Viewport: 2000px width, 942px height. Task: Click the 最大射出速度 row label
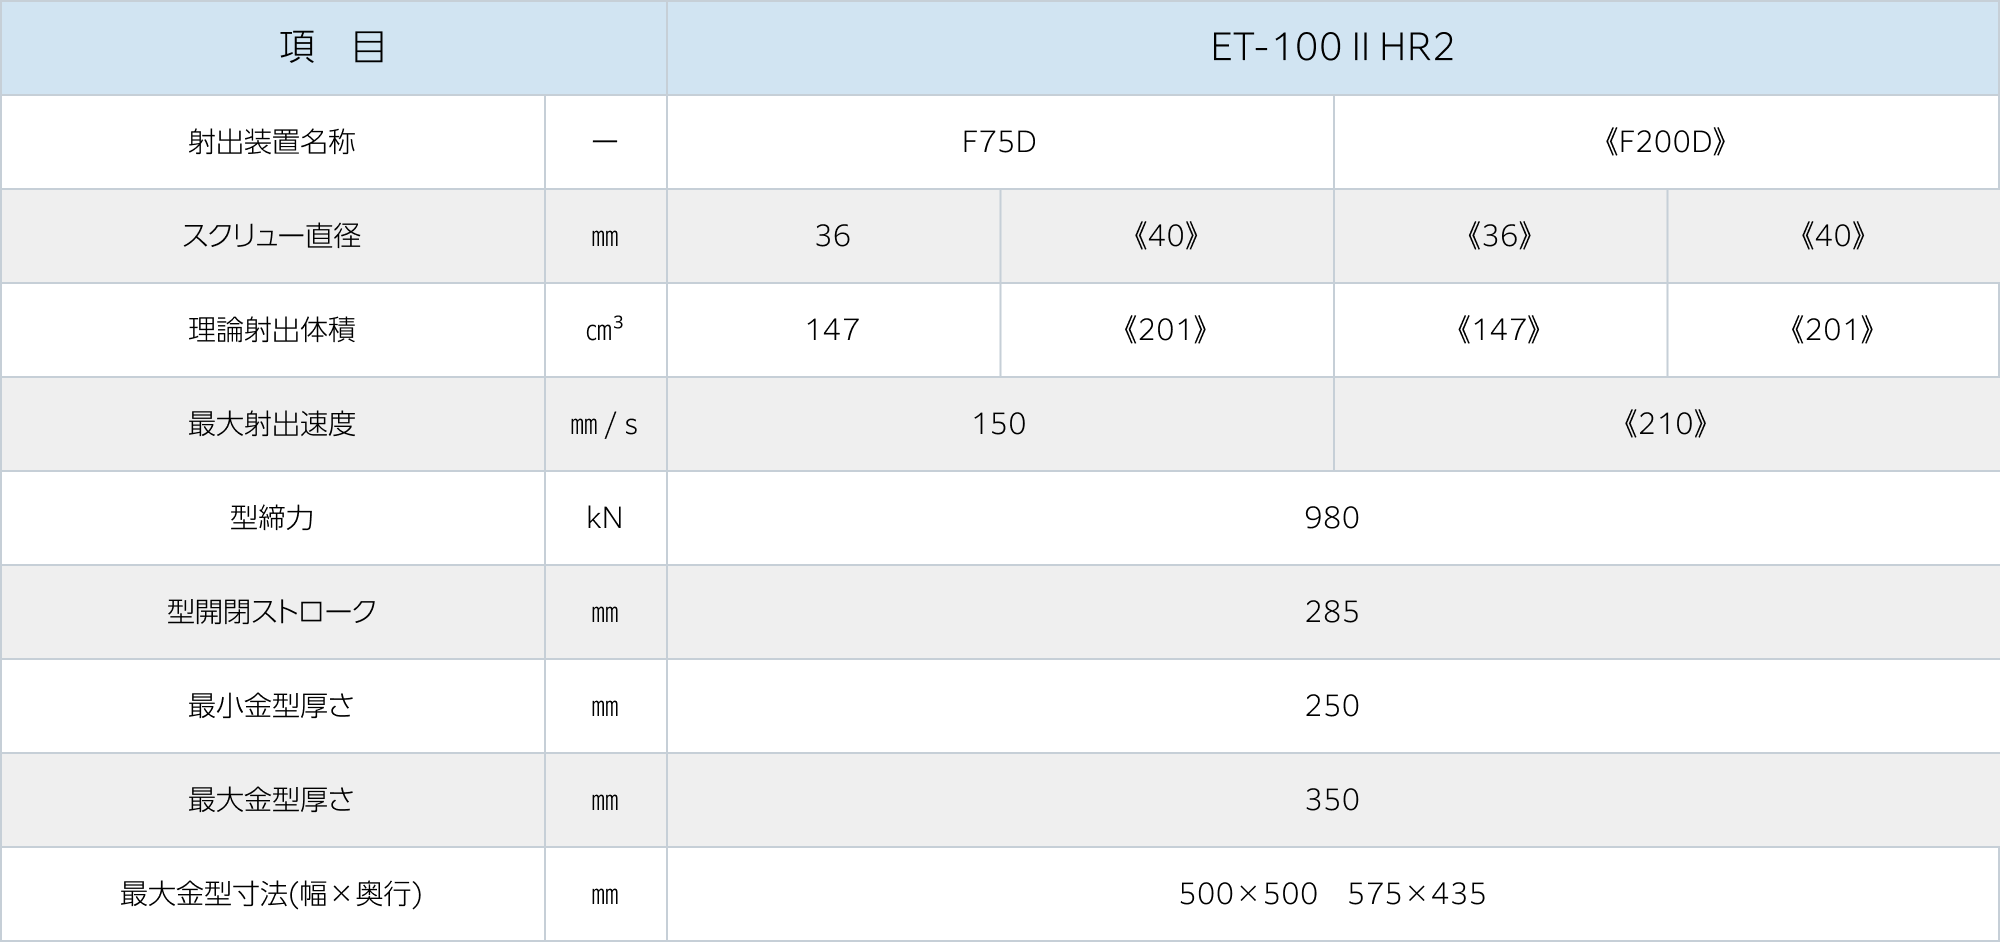click(272, 424)
